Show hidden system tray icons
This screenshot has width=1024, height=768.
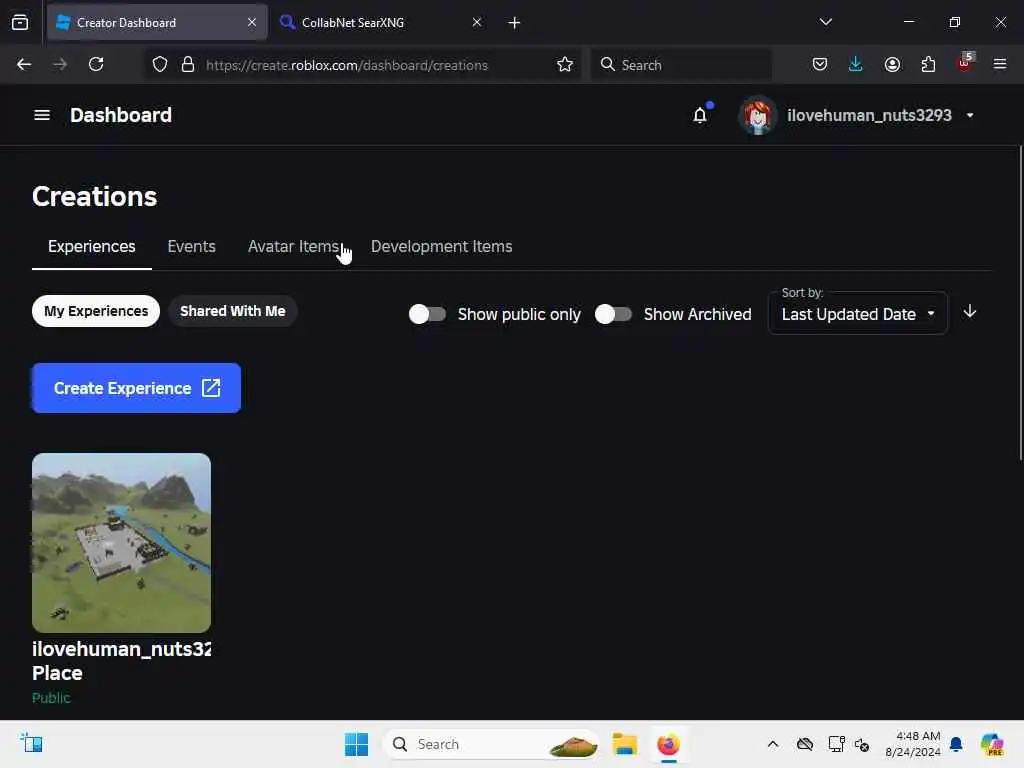tap(773, 744)
